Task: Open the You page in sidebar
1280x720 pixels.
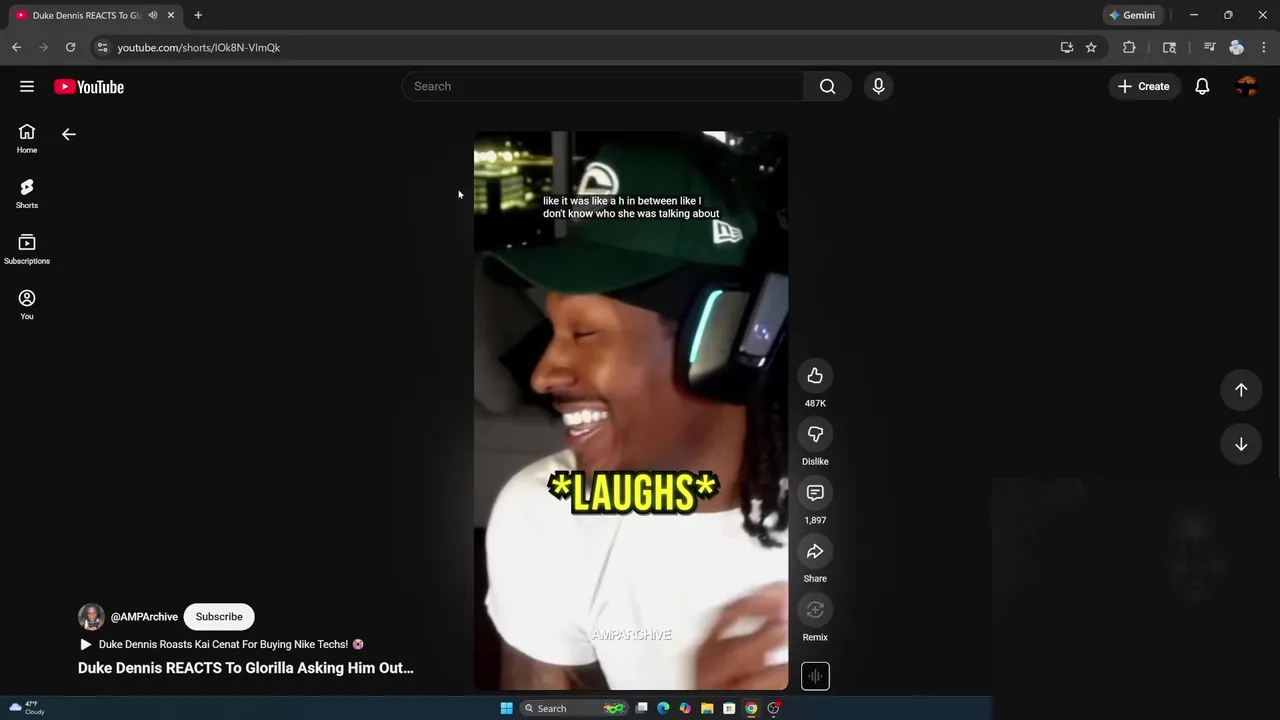Action: click(27, 304)
